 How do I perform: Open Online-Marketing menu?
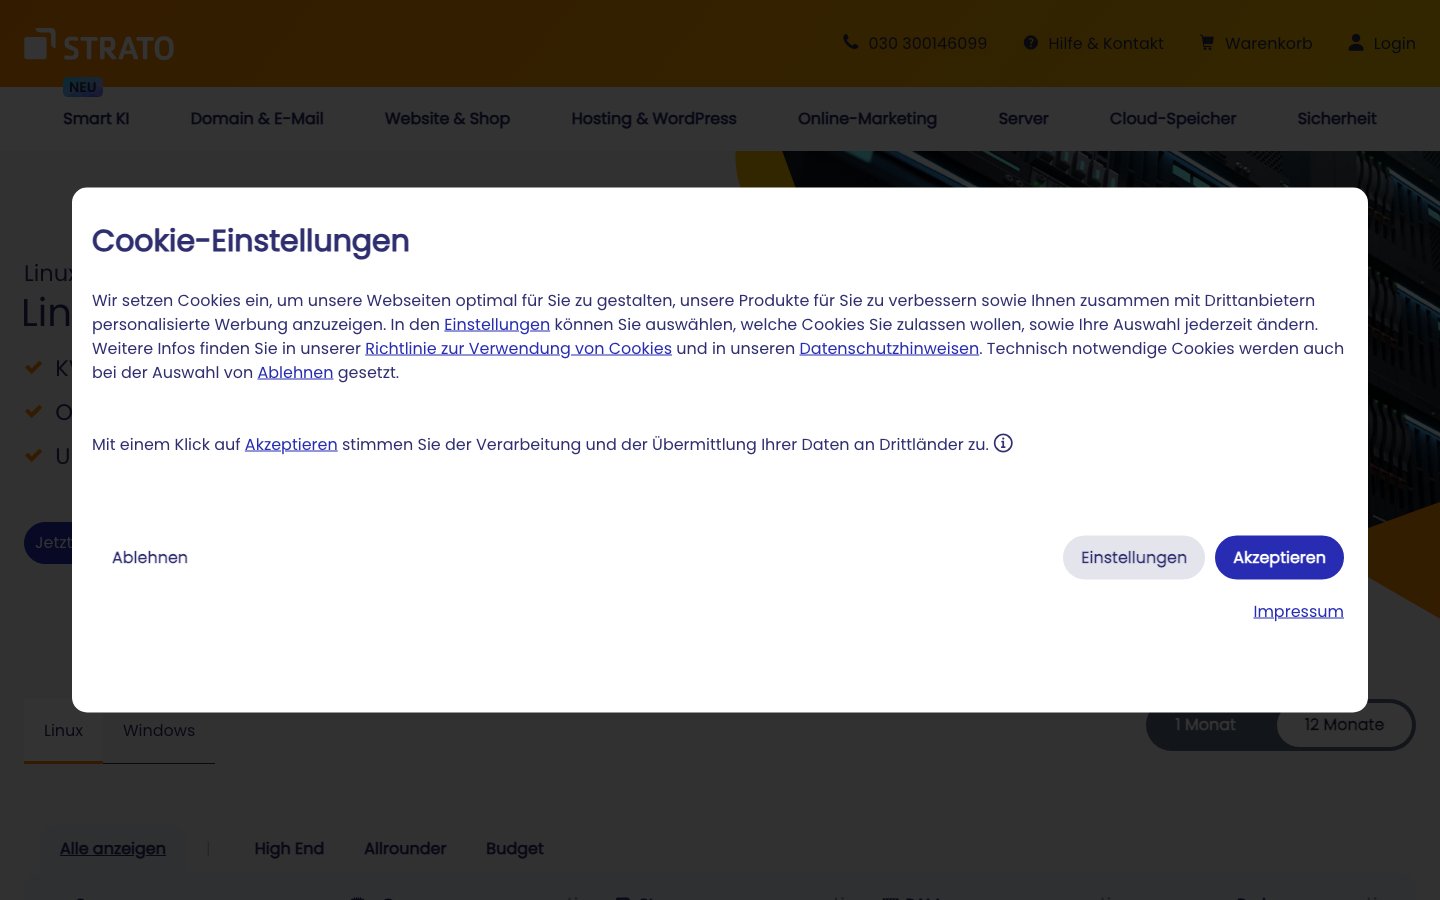click(x=867, y=118)
